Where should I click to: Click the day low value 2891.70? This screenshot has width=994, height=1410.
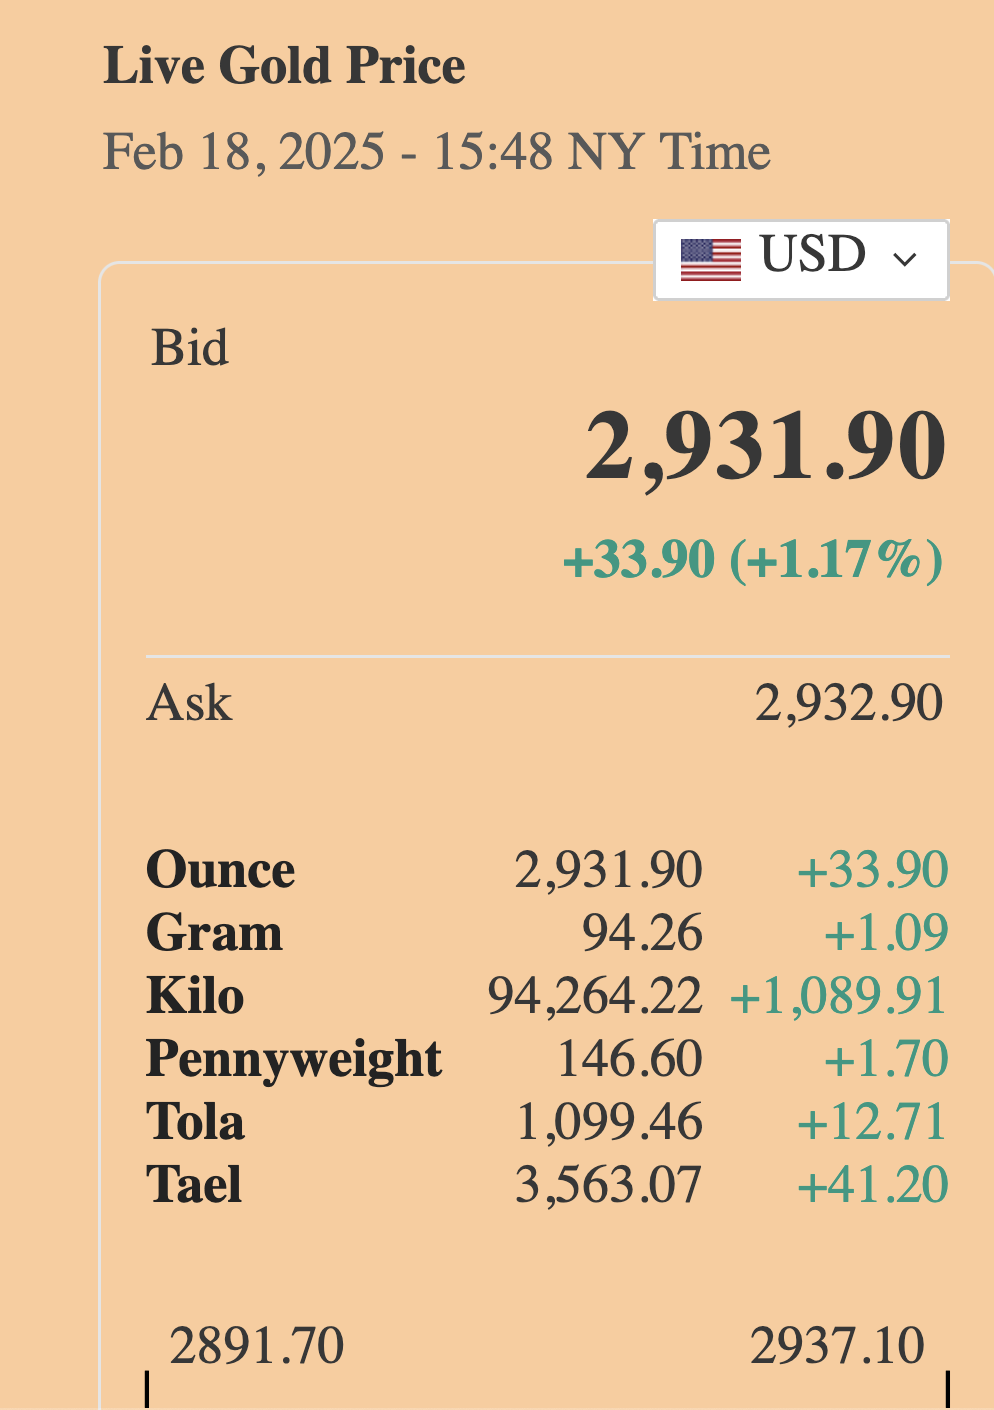257,1346
